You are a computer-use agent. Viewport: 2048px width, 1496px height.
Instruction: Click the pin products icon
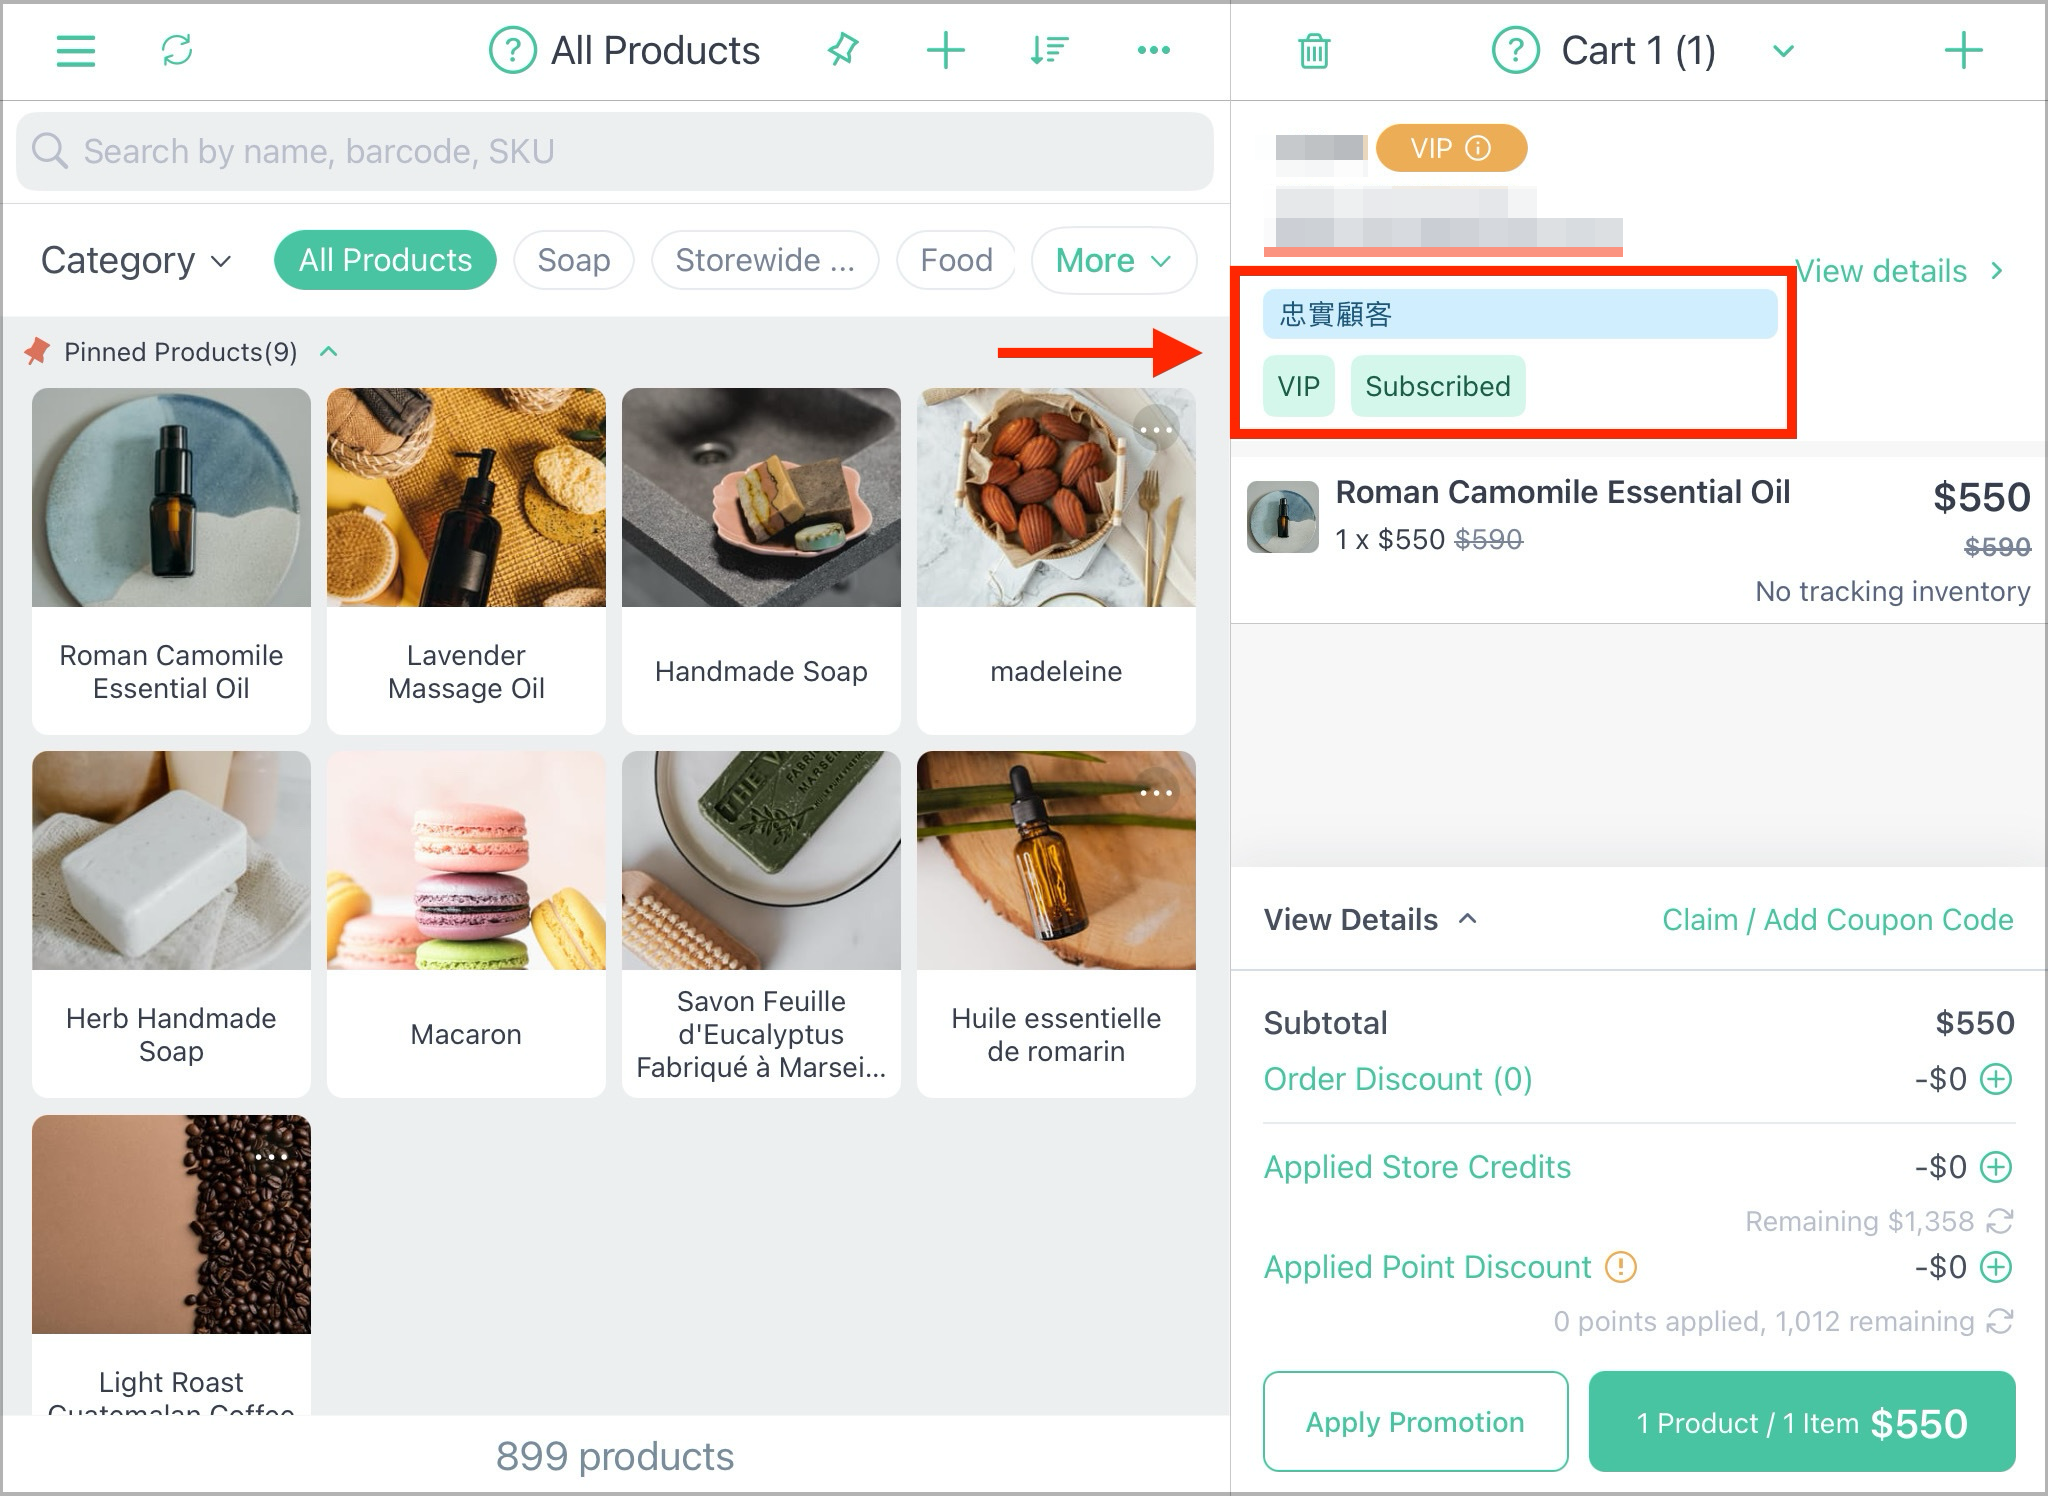[843, 50]
